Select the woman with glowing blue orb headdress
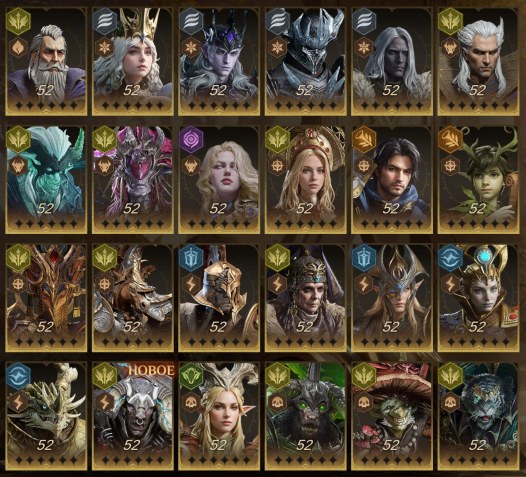 [x=478, y=298]
